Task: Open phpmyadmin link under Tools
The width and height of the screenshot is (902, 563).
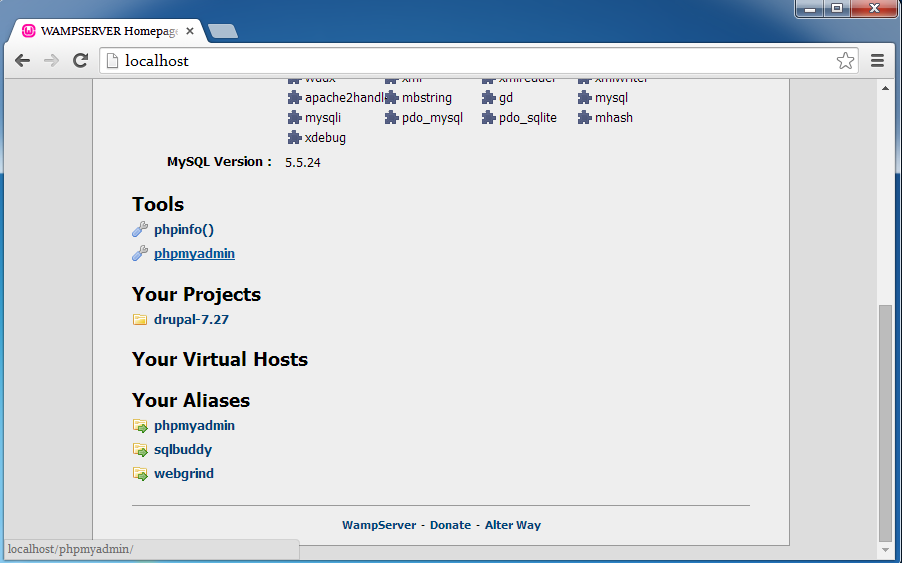Action: click(x=194, y=254)
